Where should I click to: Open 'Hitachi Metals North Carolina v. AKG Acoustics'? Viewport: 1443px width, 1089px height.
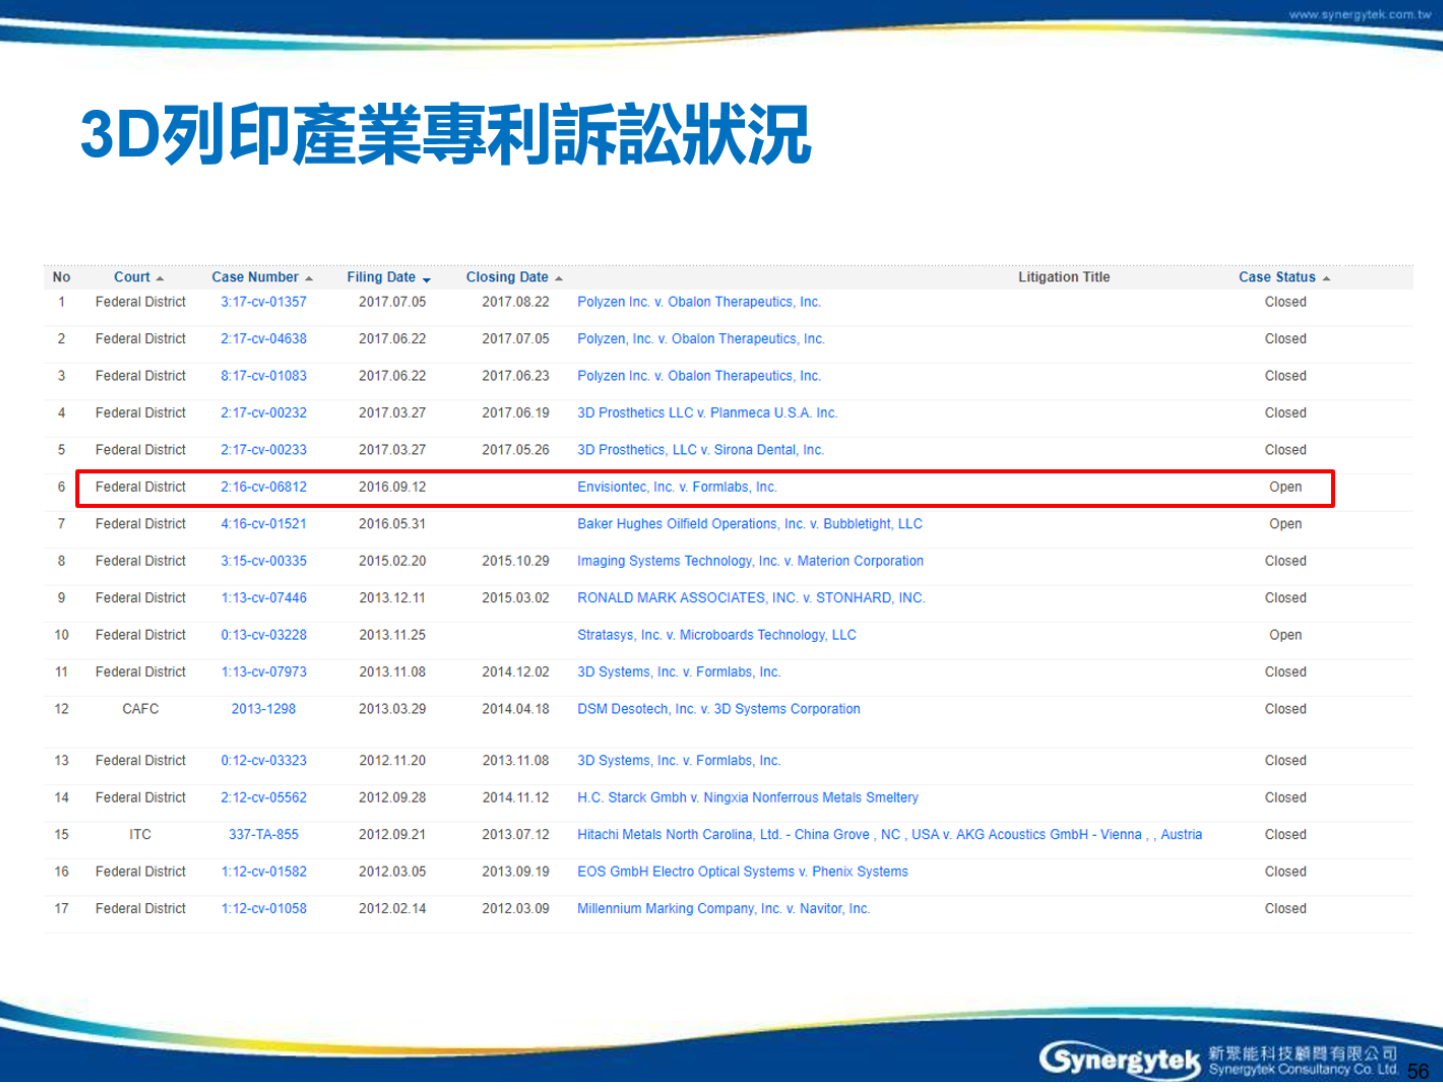click(890, 835)
